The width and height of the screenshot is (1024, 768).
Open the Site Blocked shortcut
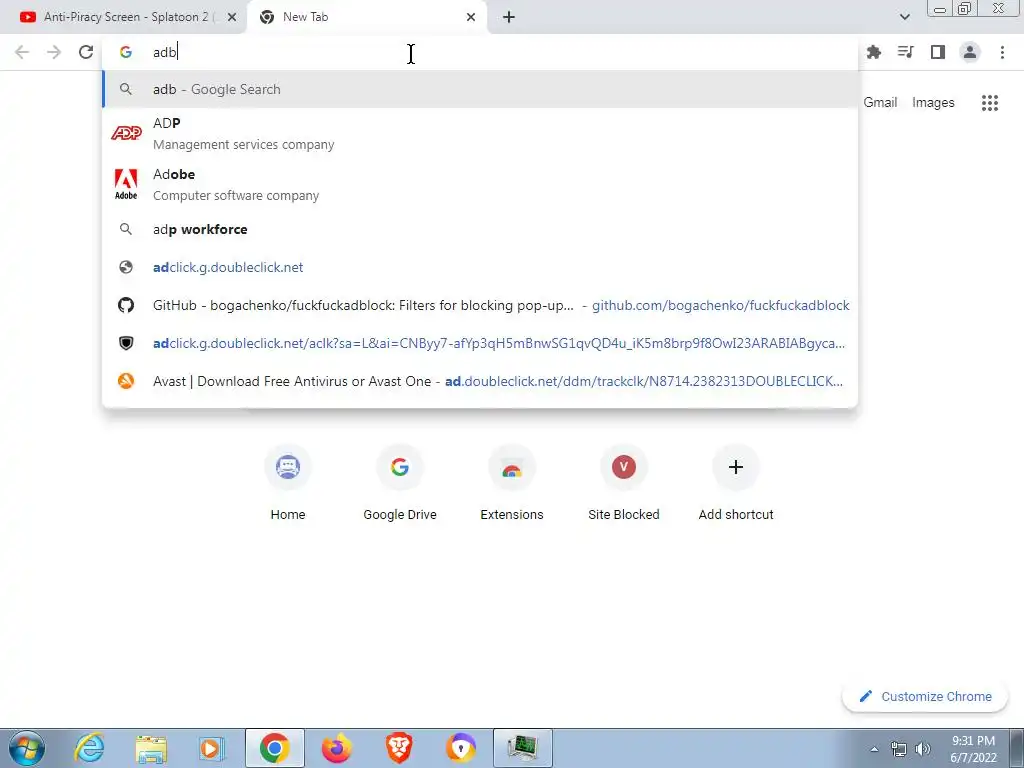624,483
